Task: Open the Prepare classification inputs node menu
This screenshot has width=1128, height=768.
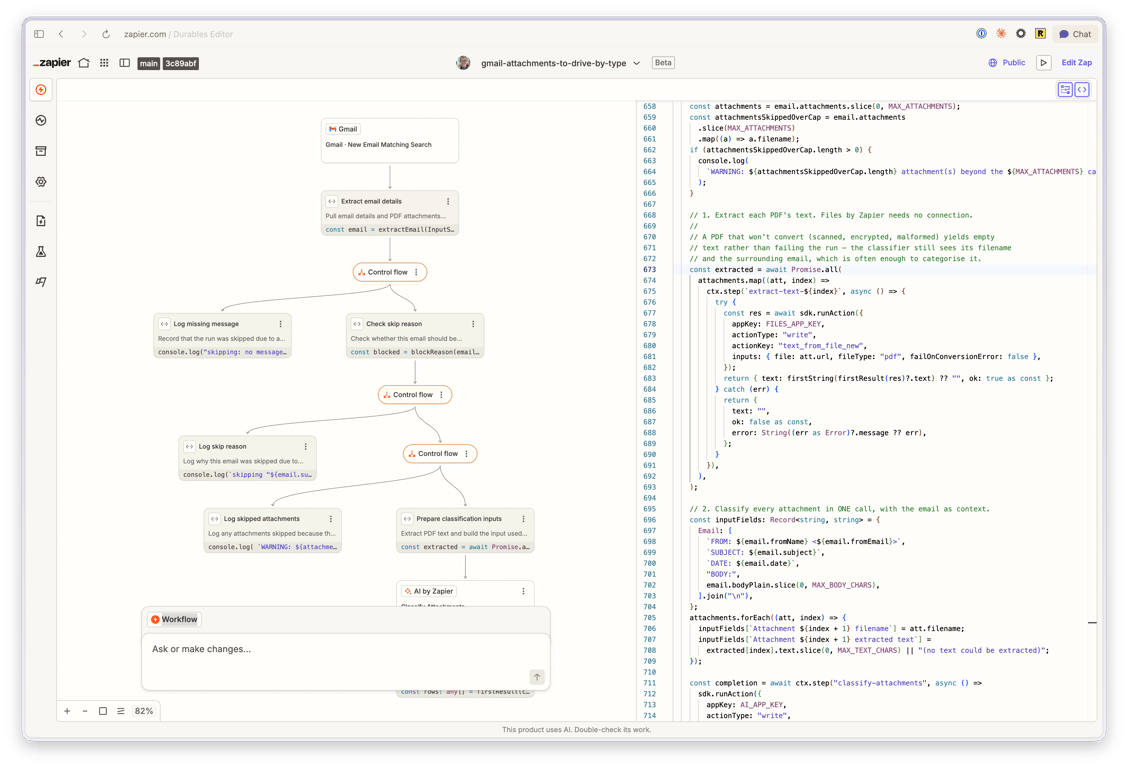Action: coord(524,518)
